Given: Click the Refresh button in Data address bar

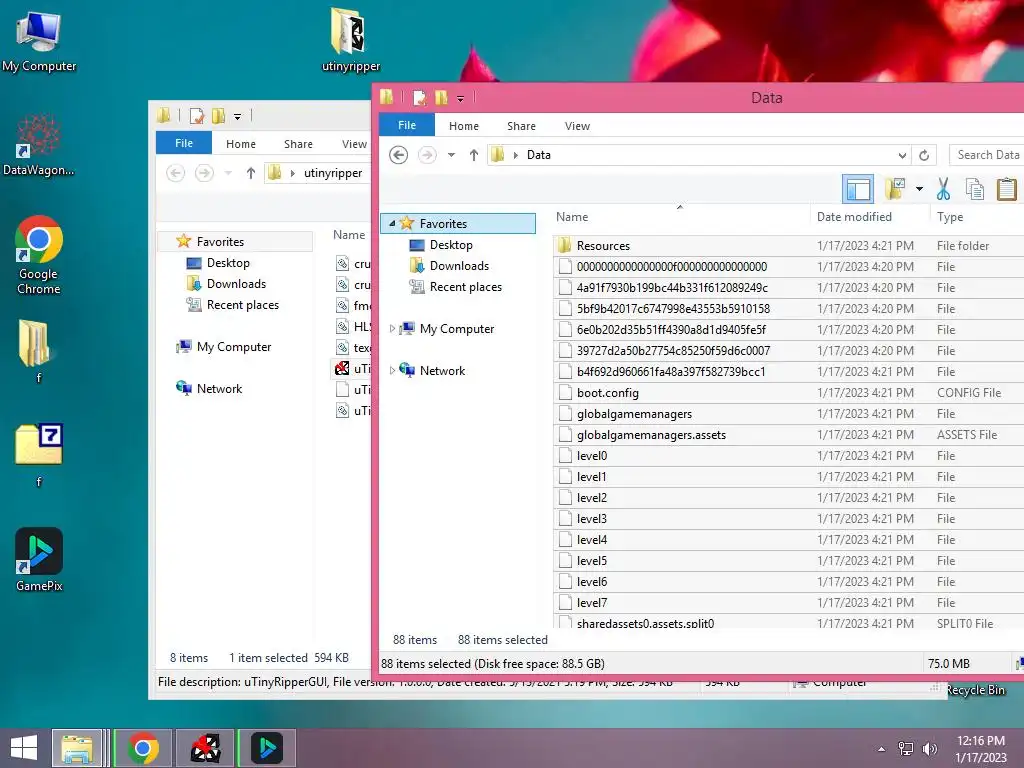Looking at the screenshot, I should coord(923,155).
